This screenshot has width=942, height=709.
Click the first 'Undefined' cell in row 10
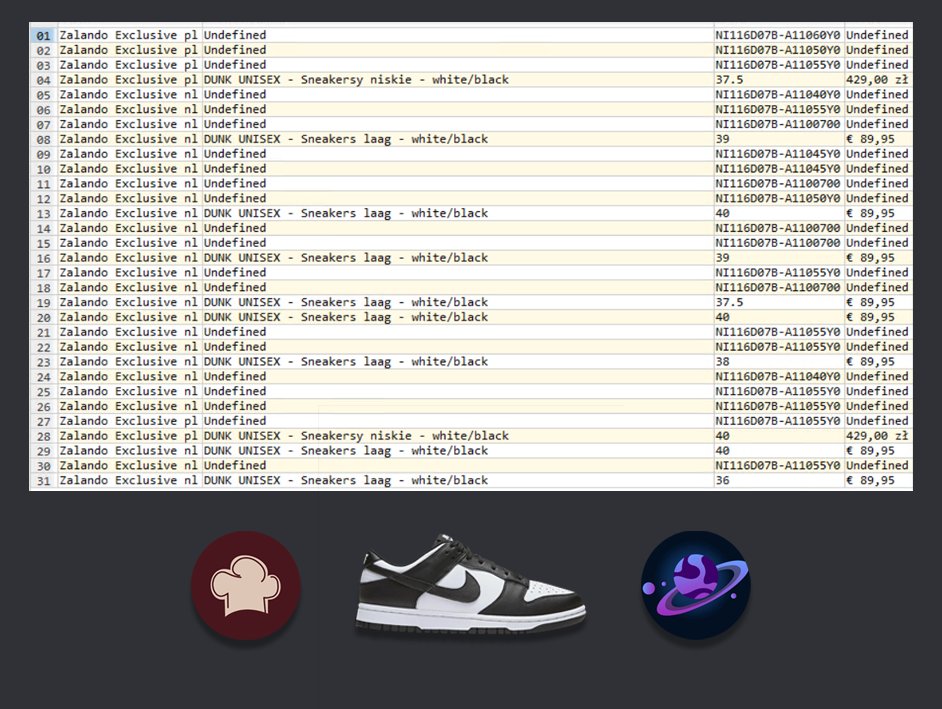[235, 169]
